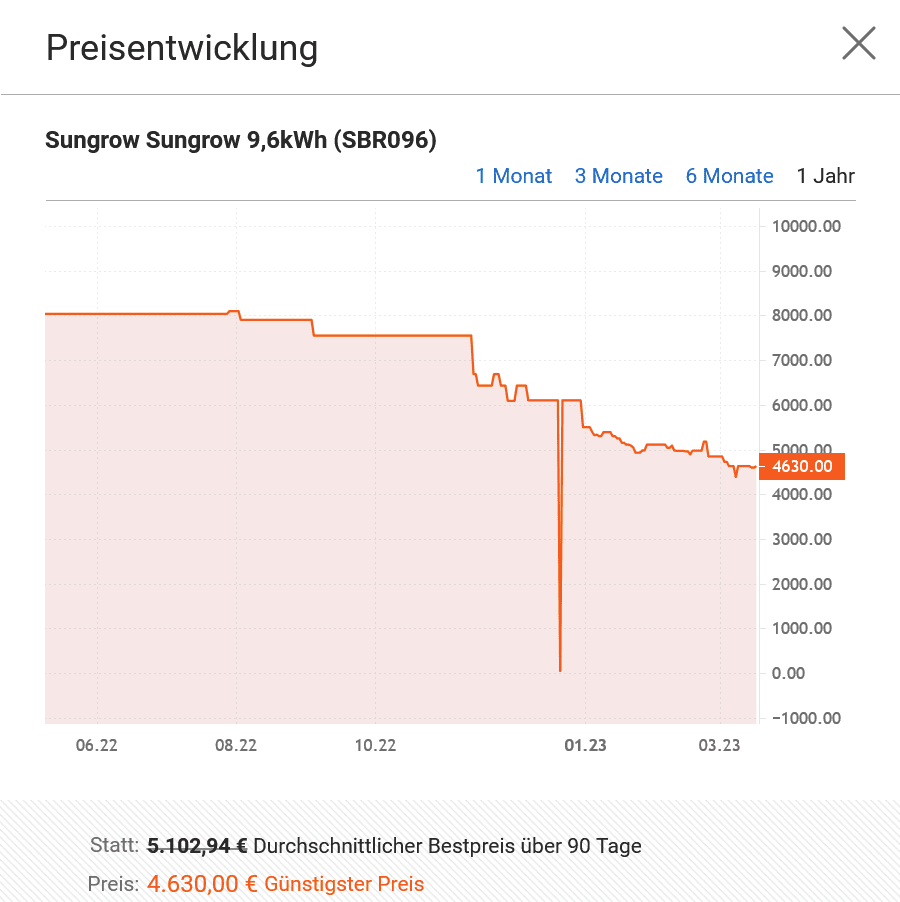The height and width of the screenshot is (902, 900).
Task: Click the -1000.00 axis label
Action: [x=806, y=718]
